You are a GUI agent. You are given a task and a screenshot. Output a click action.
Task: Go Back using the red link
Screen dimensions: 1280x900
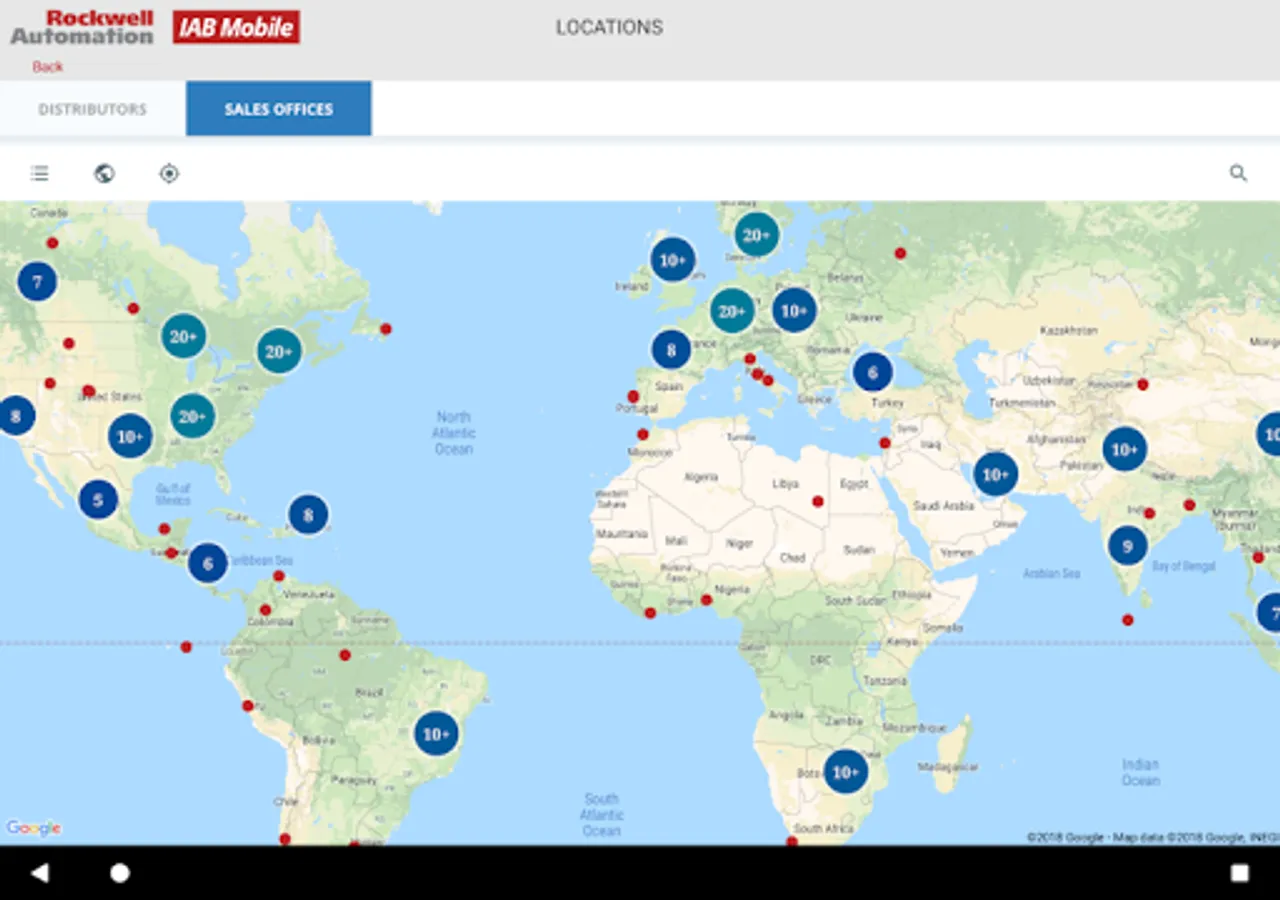click(x=48, y=67)
